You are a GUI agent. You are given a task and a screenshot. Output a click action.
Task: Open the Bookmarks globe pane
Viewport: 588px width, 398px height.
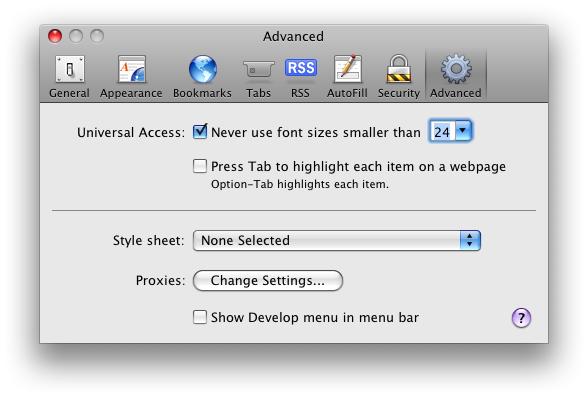(x=202, y=76)
